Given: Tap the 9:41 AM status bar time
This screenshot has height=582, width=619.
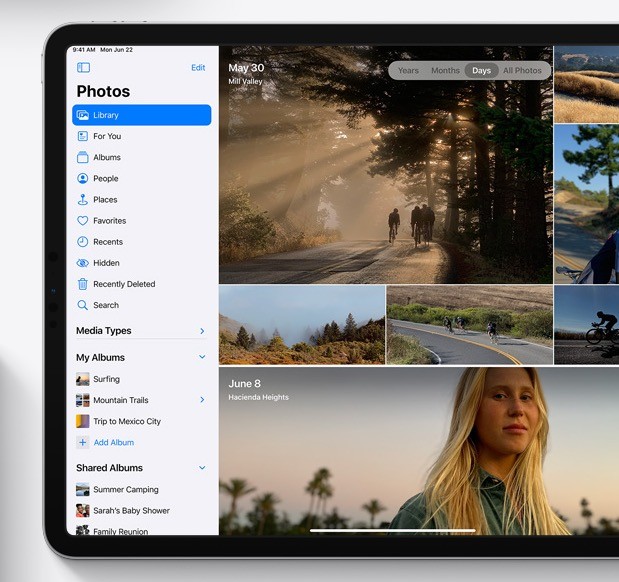Looking at the screenshot, I should 84,50.
